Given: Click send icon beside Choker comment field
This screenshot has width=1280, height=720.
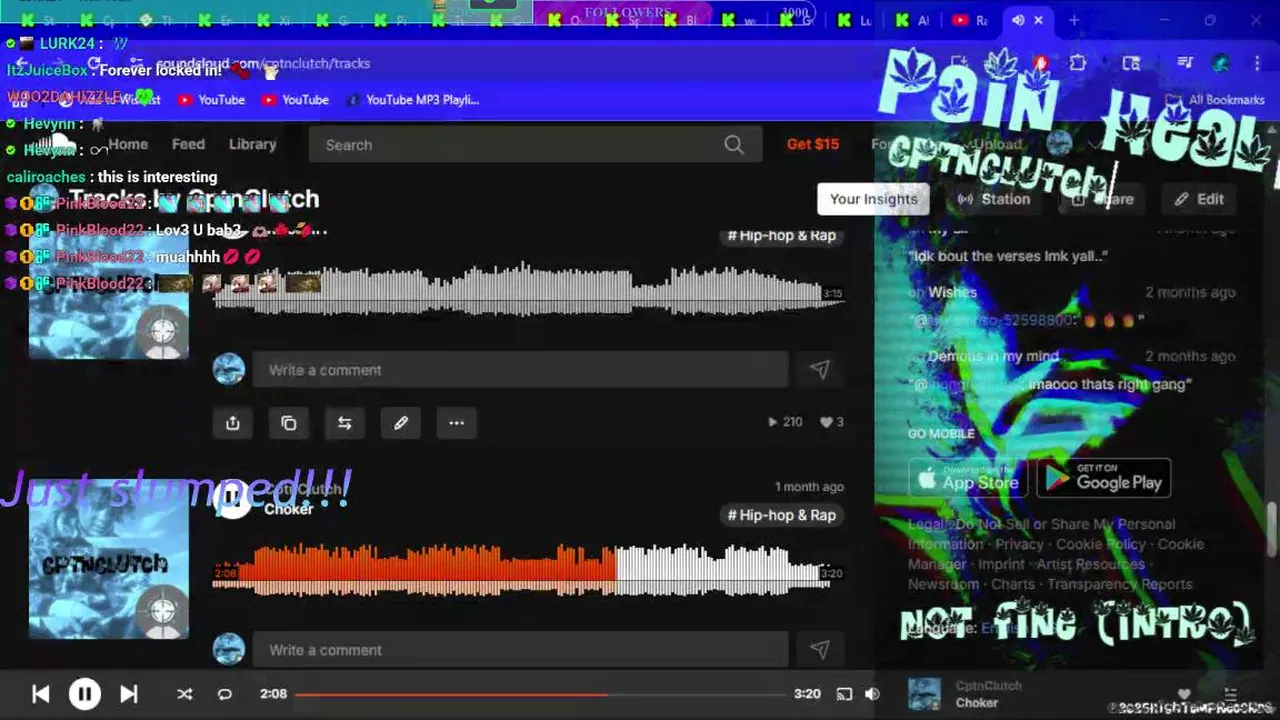Looking at the screenshot, I should click(820, 650).
